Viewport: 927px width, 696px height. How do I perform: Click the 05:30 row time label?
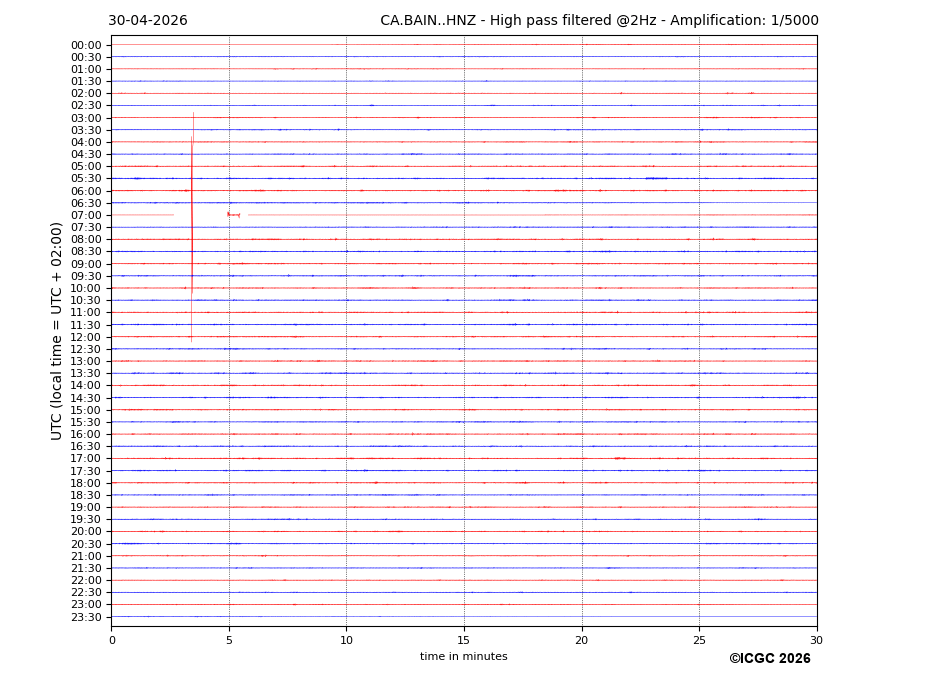pos(86,178)
